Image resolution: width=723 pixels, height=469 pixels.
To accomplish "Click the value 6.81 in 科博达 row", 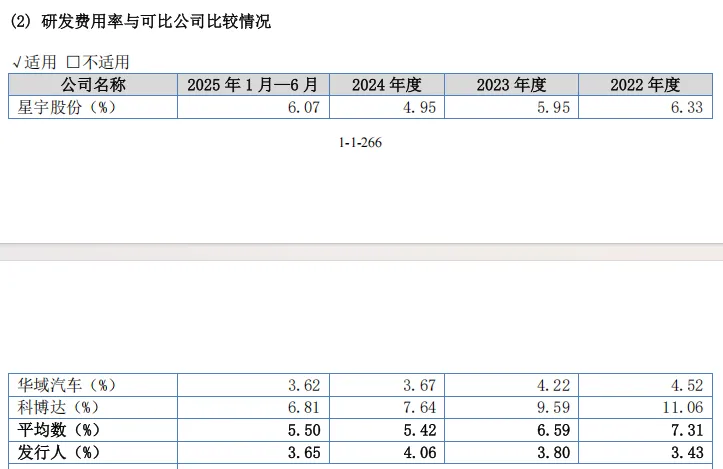I will (304, 407).
